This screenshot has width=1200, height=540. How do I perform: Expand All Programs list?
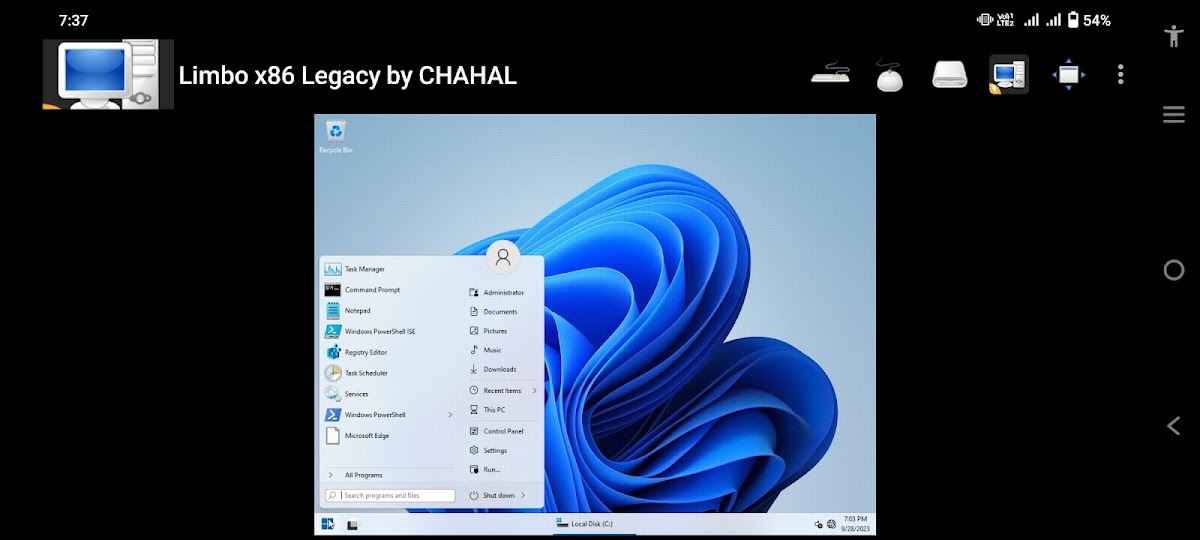point(363,475)
